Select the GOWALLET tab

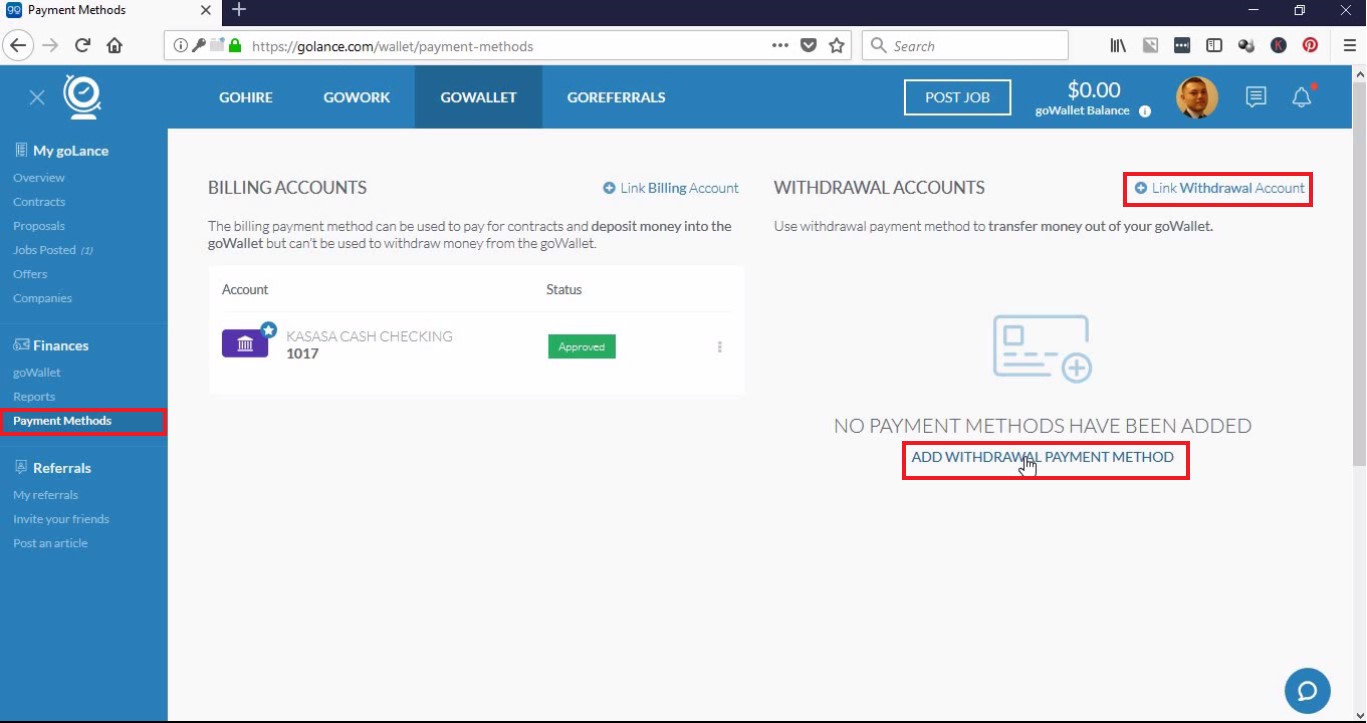coord(479,97)
